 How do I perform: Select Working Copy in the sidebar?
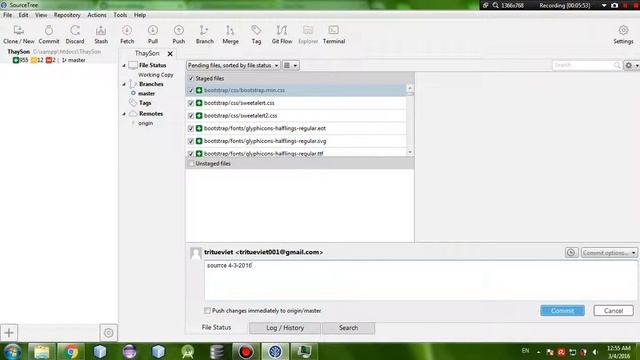click(156, 75)
